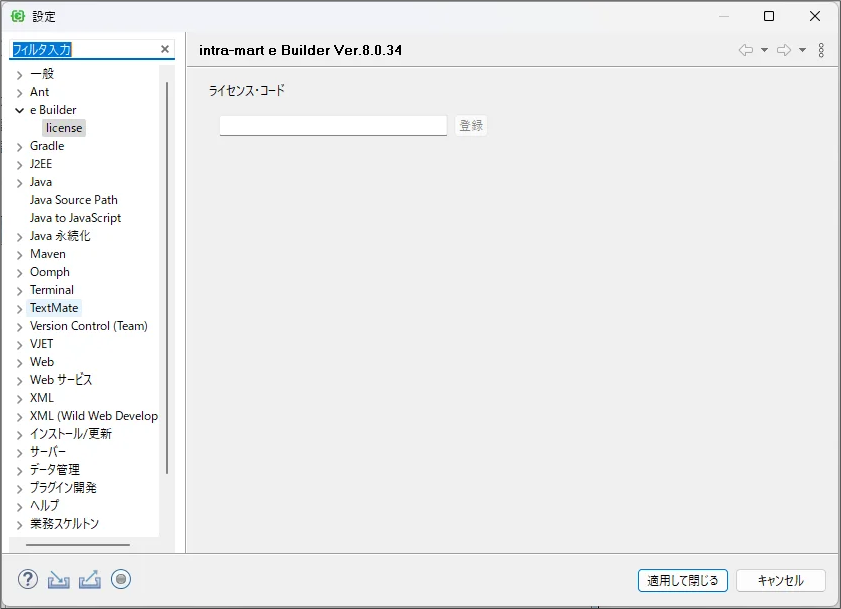Click the tree vertical scrollbar

(167, 278)
